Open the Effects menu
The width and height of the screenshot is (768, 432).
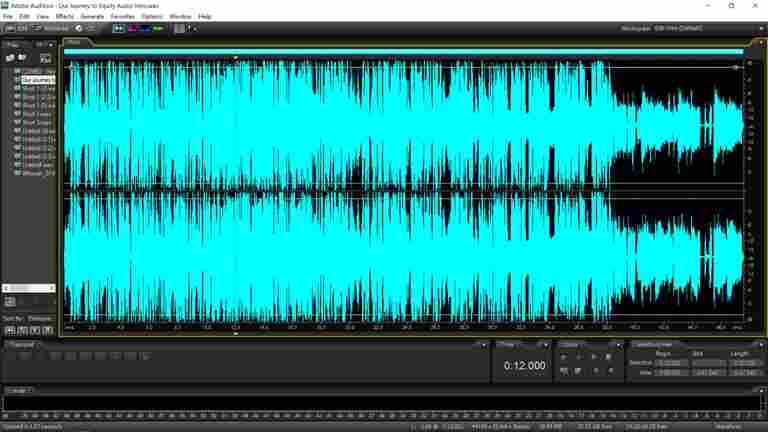[x=64, y=17]
